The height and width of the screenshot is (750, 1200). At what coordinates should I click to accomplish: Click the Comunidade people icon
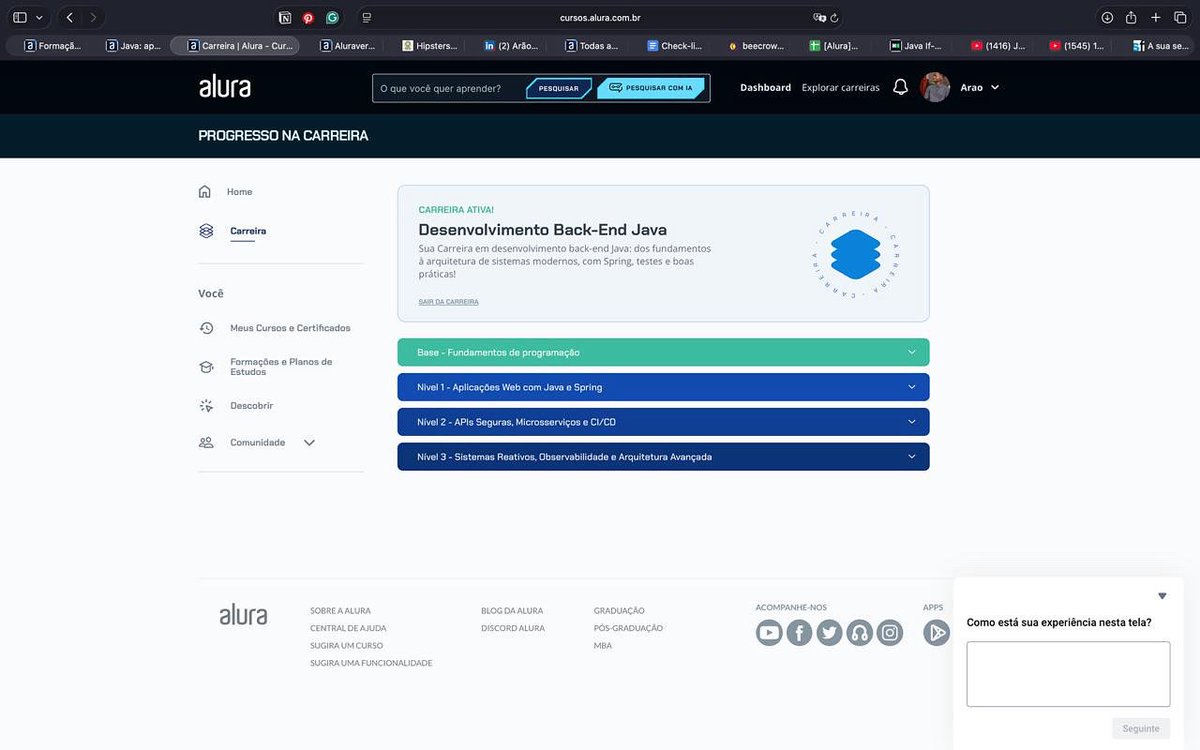coord(206,442)
